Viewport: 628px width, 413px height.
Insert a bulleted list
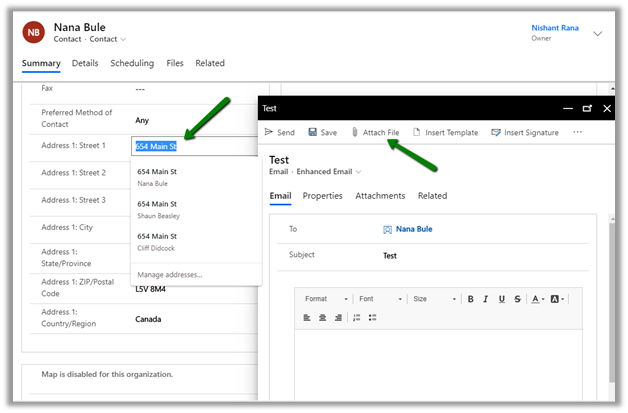(373, 318)
